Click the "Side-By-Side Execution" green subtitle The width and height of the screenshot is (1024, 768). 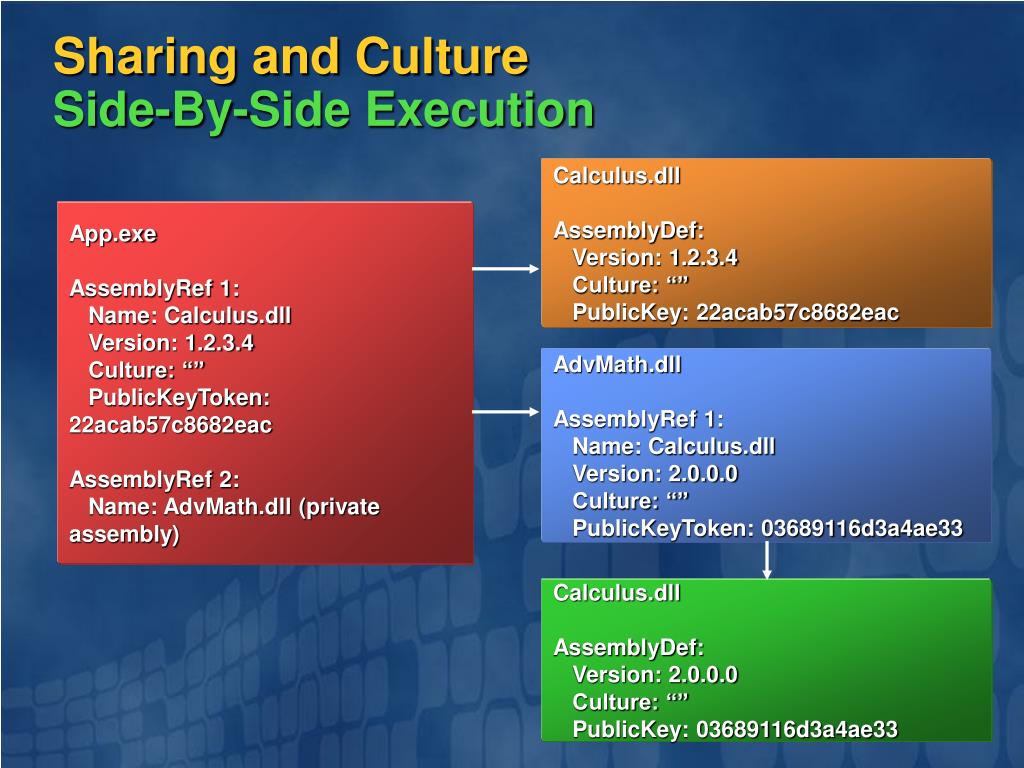pos(323,110)
